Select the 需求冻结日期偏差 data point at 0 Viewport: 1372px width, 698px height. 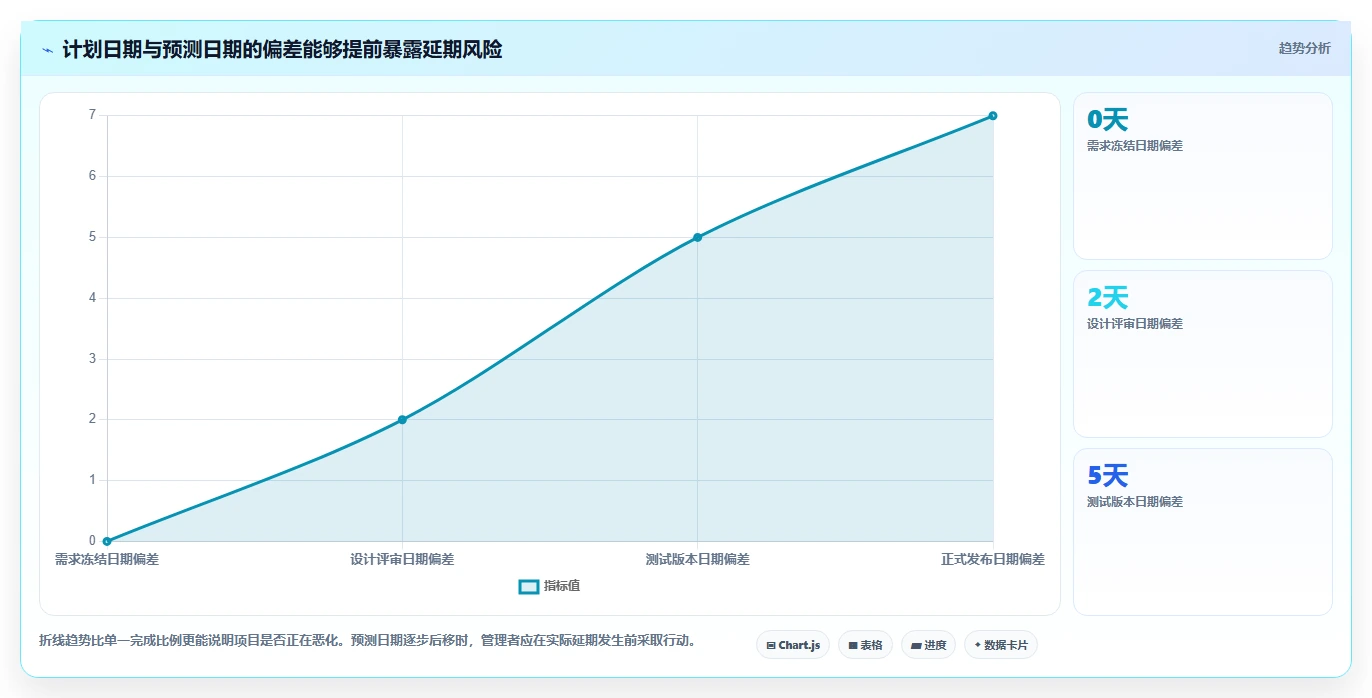point(107,541)
